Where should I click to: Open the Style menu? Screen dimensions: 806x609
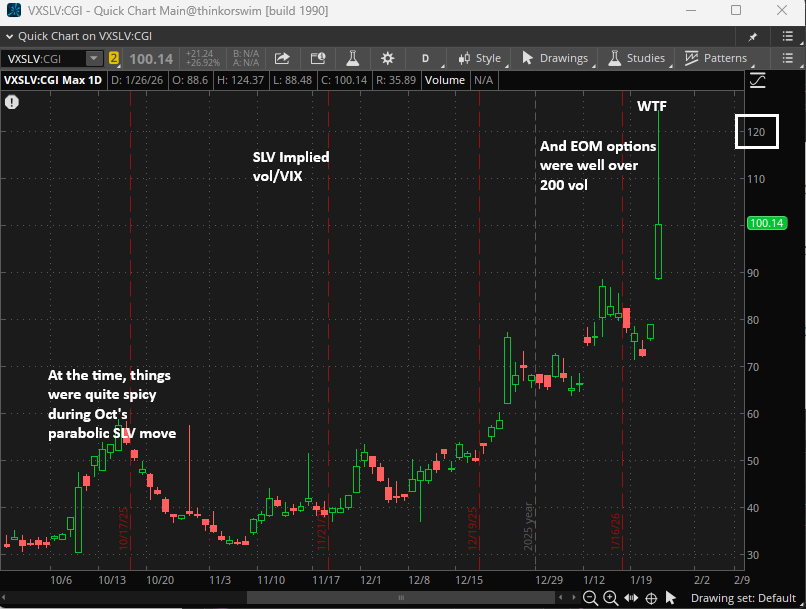479,58
